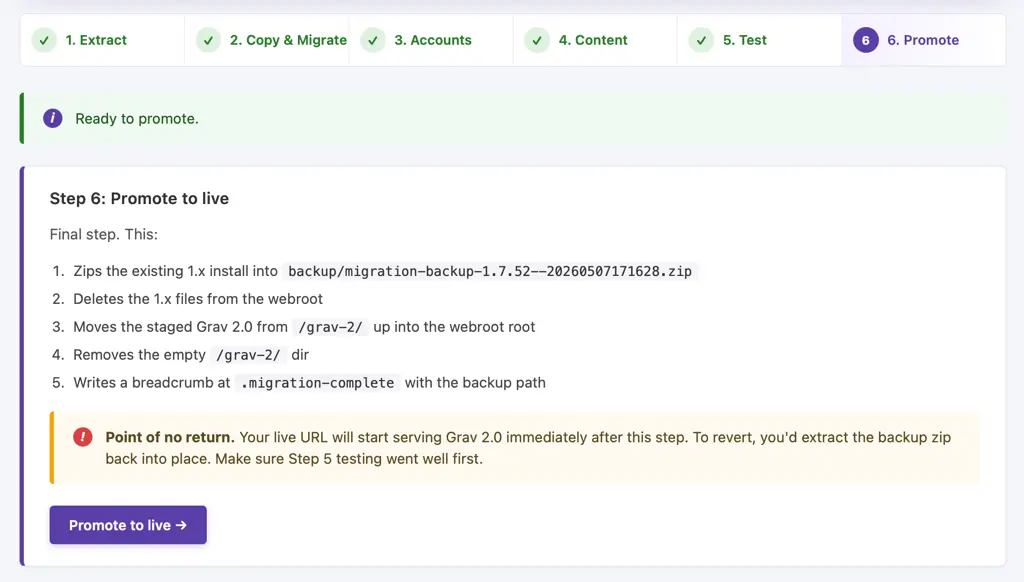Click the Step 6: Promote to live heading
1024x582 pixels.
coord(139,199)
